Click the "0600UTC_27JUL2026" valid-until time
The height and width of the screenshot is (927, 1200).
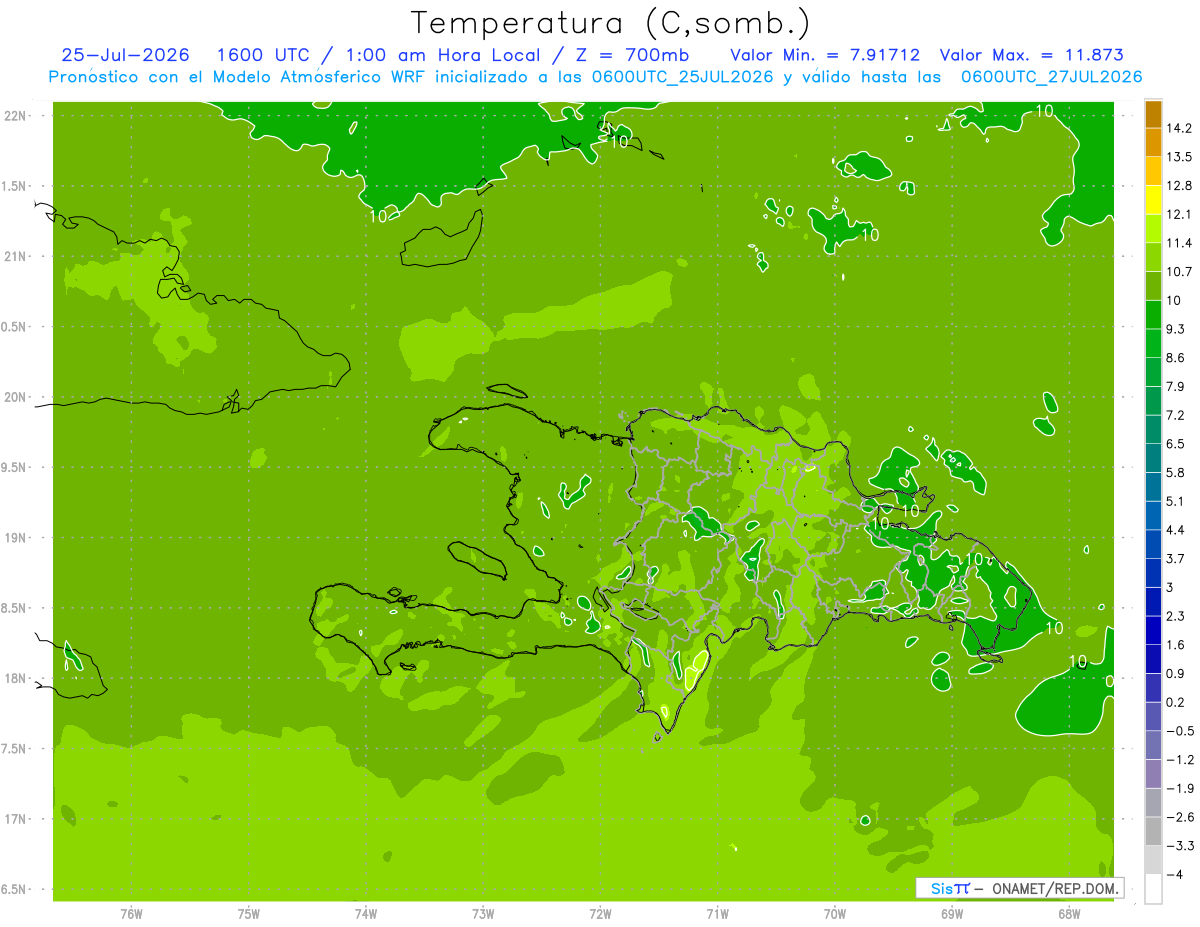coord(1051,77)
